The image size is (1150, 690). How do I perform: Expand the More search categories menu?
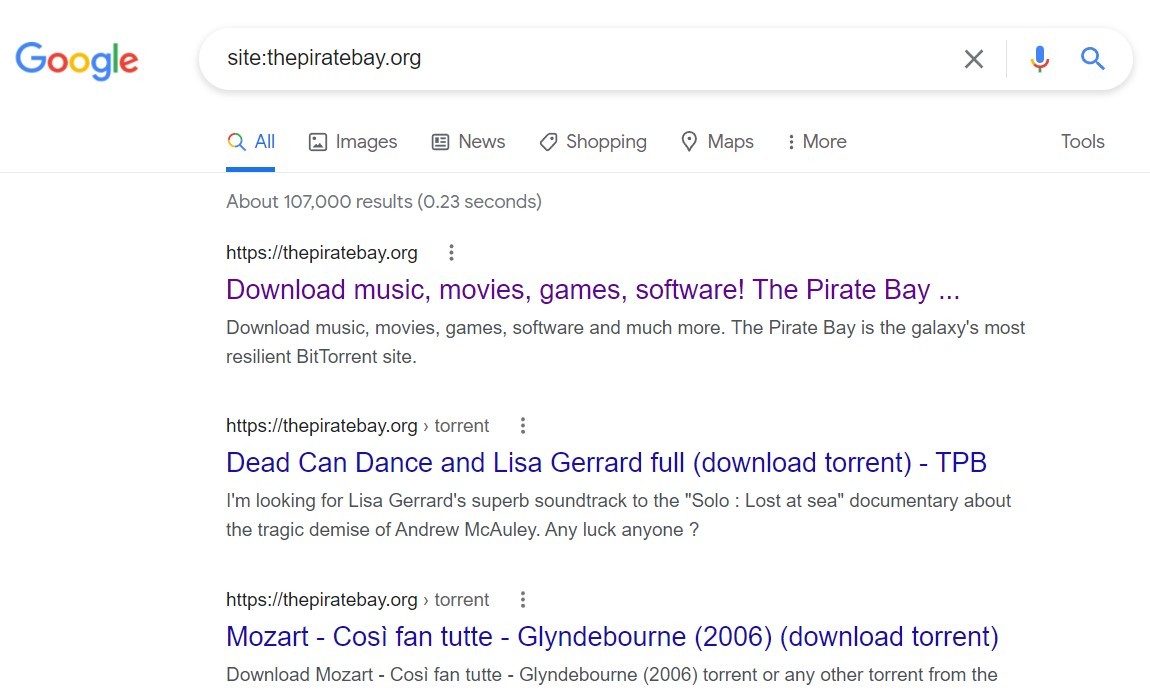click(x=816, y=142)
